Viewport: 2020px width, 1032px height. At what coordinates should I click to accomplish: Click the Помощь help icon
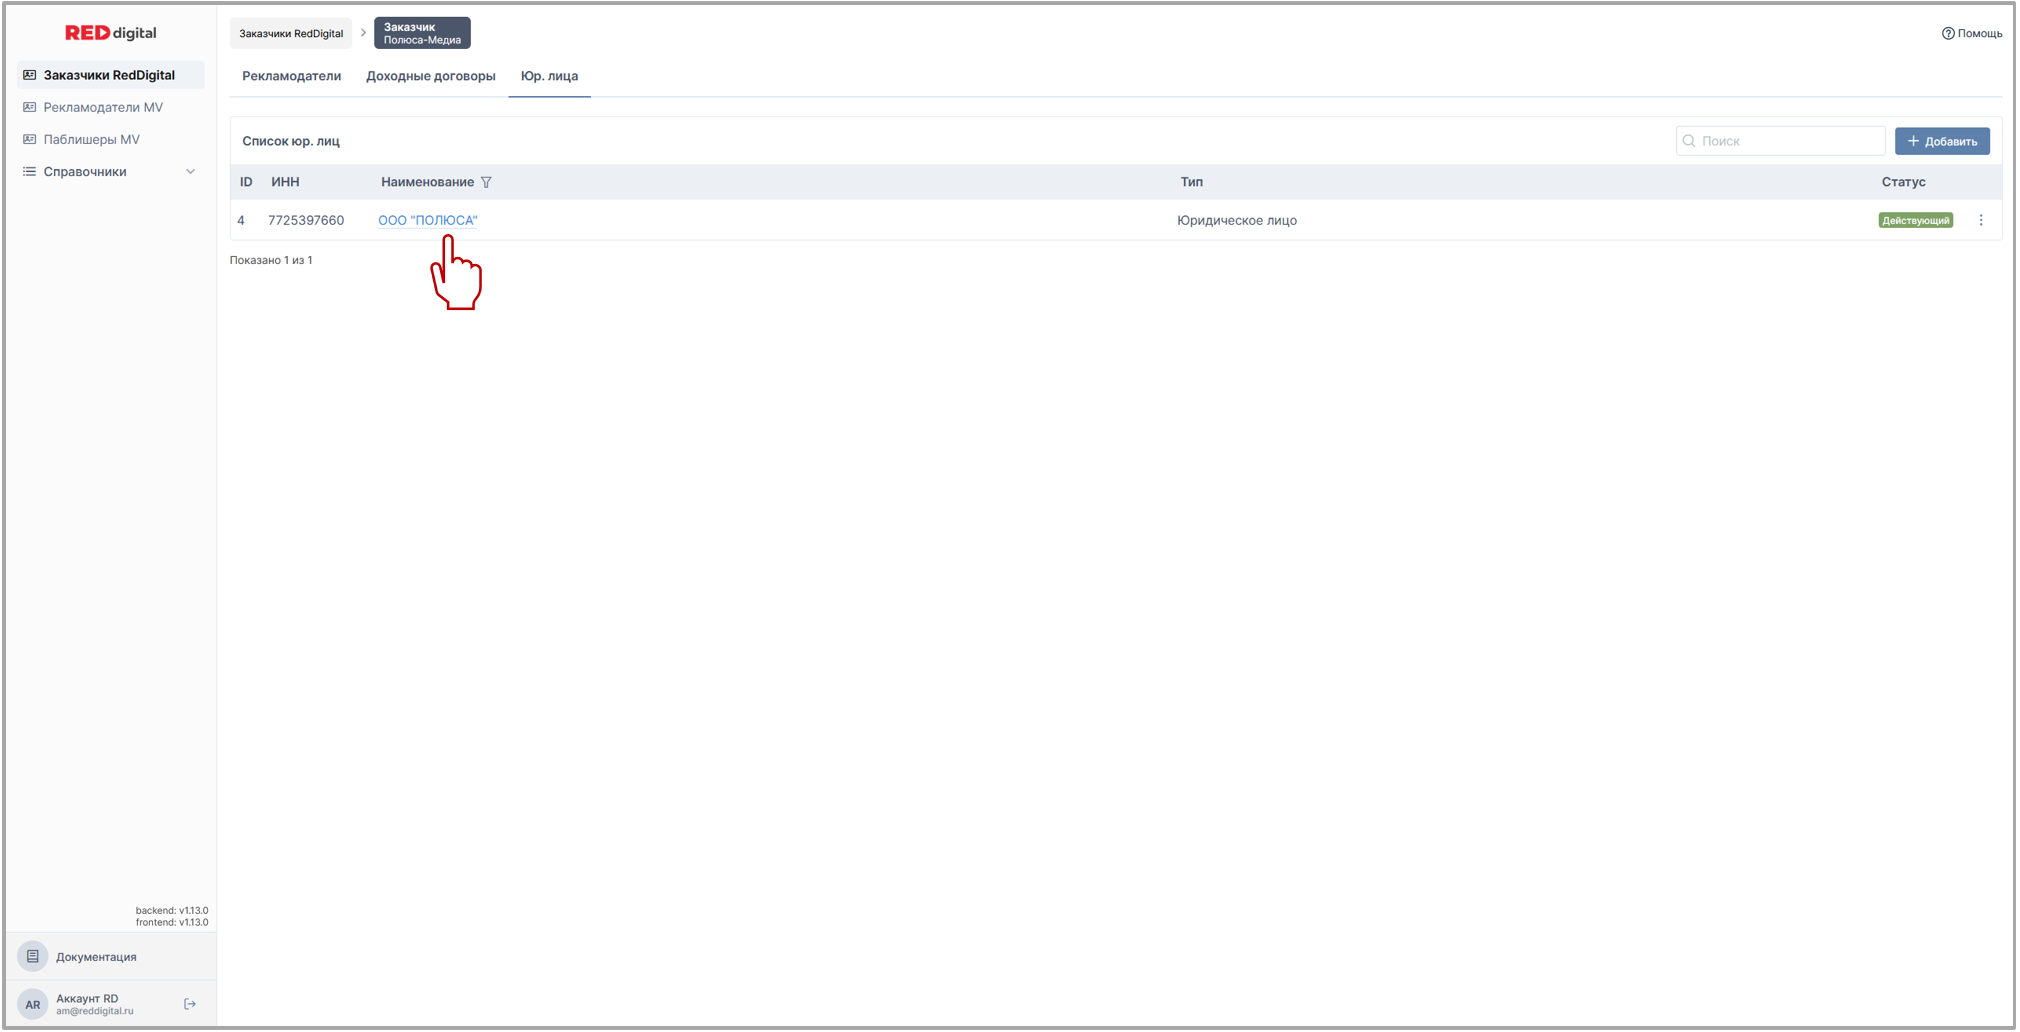[x=1947, y=33]
